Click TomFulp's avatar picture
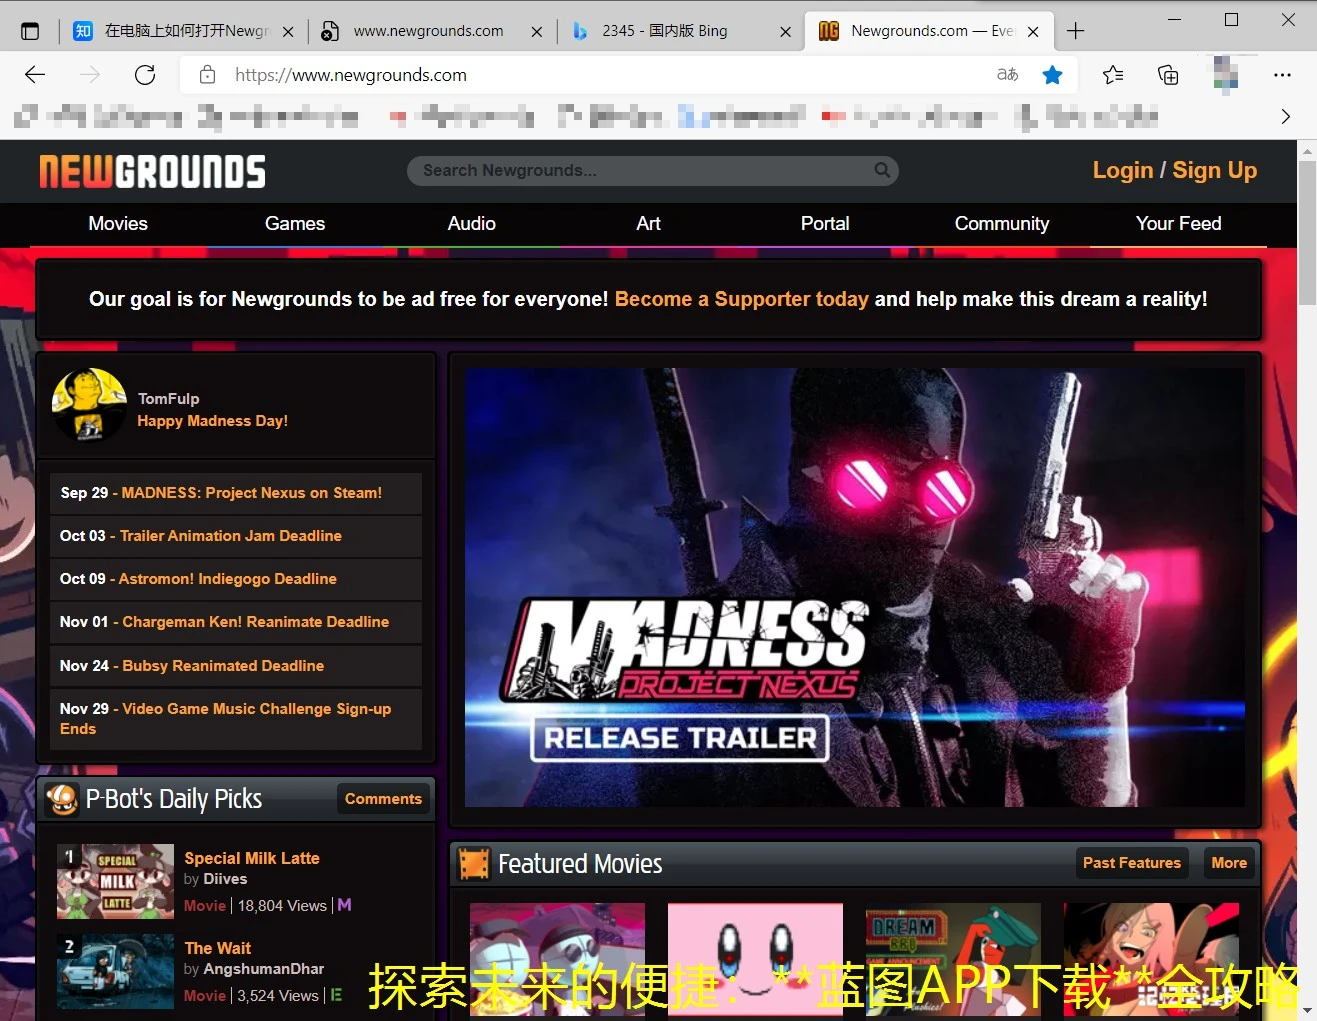Viewport: 1317px width, 1021px height. [x=89, y=405]
